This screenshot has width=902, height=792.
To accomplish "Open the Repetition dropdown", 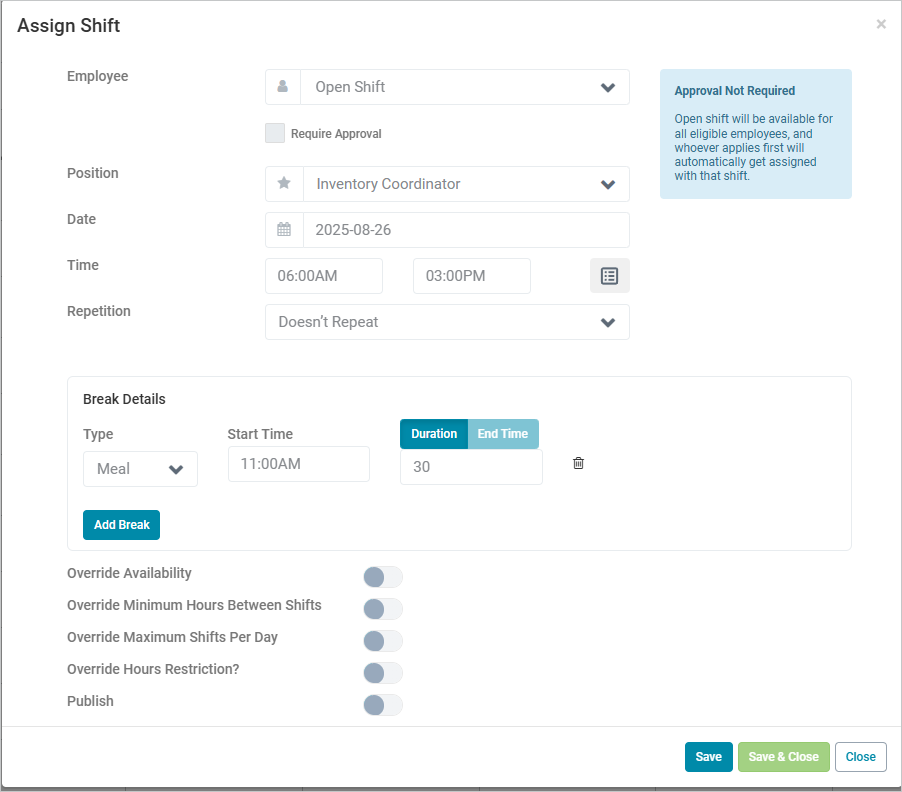I will [447, 322].
